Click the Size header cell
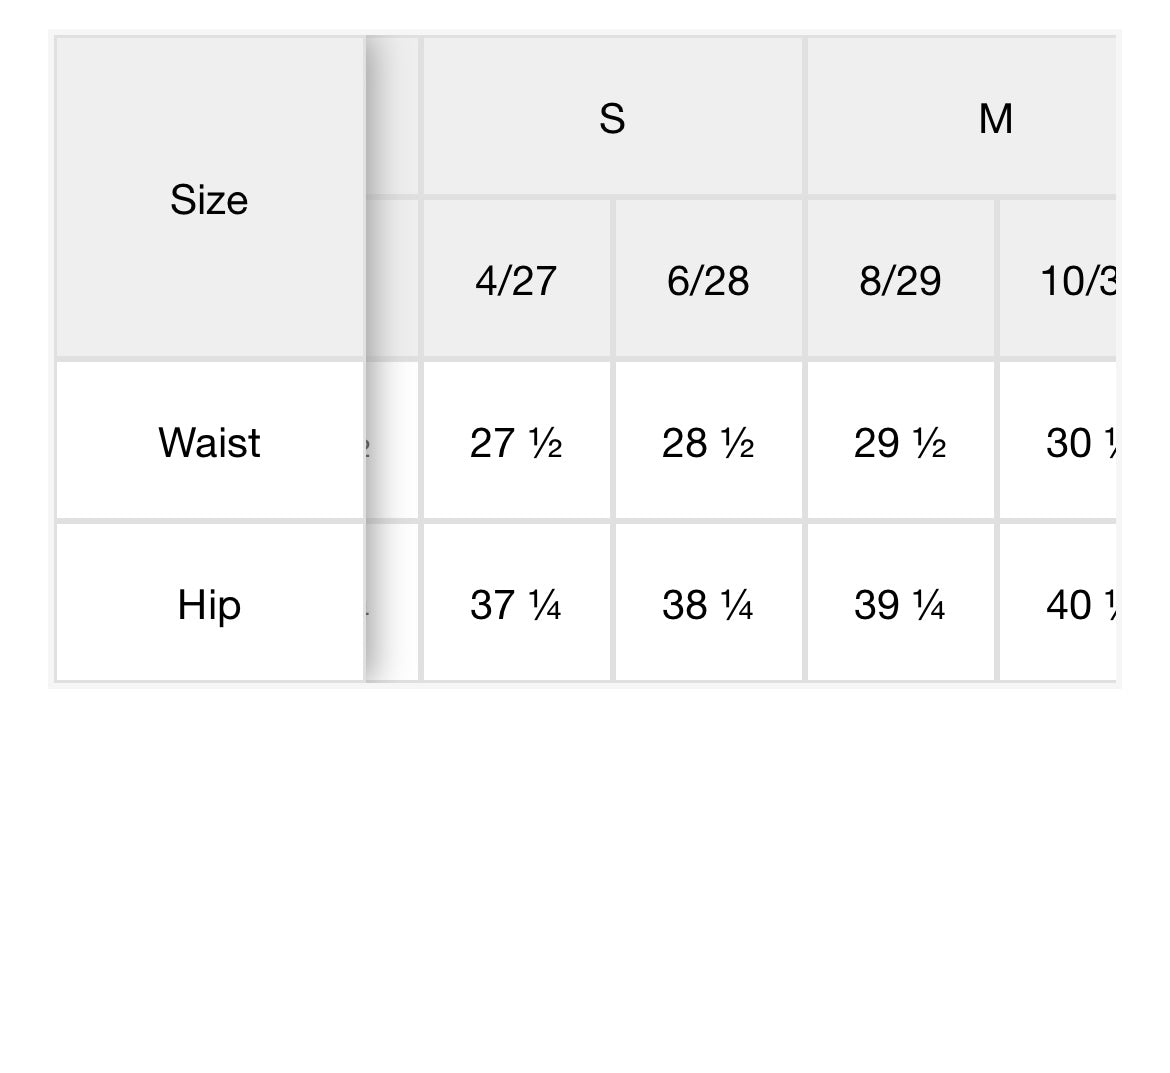 (x=209, y=199)
